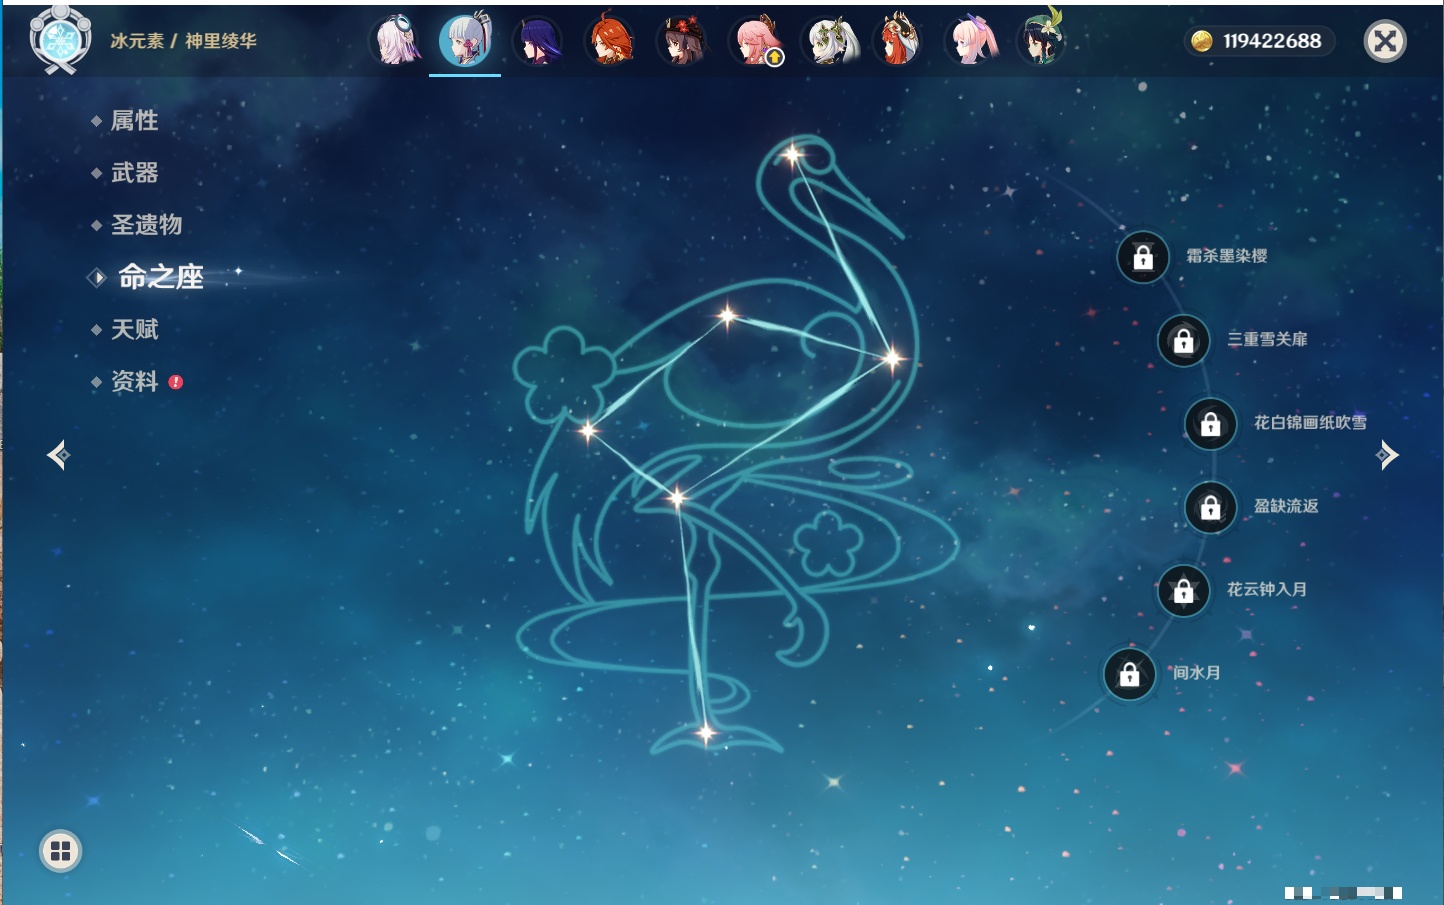The width and height of the screenshot is (1444, 905).
Task: Switch to the orange-haired character portrait
Action: (610, 41)
